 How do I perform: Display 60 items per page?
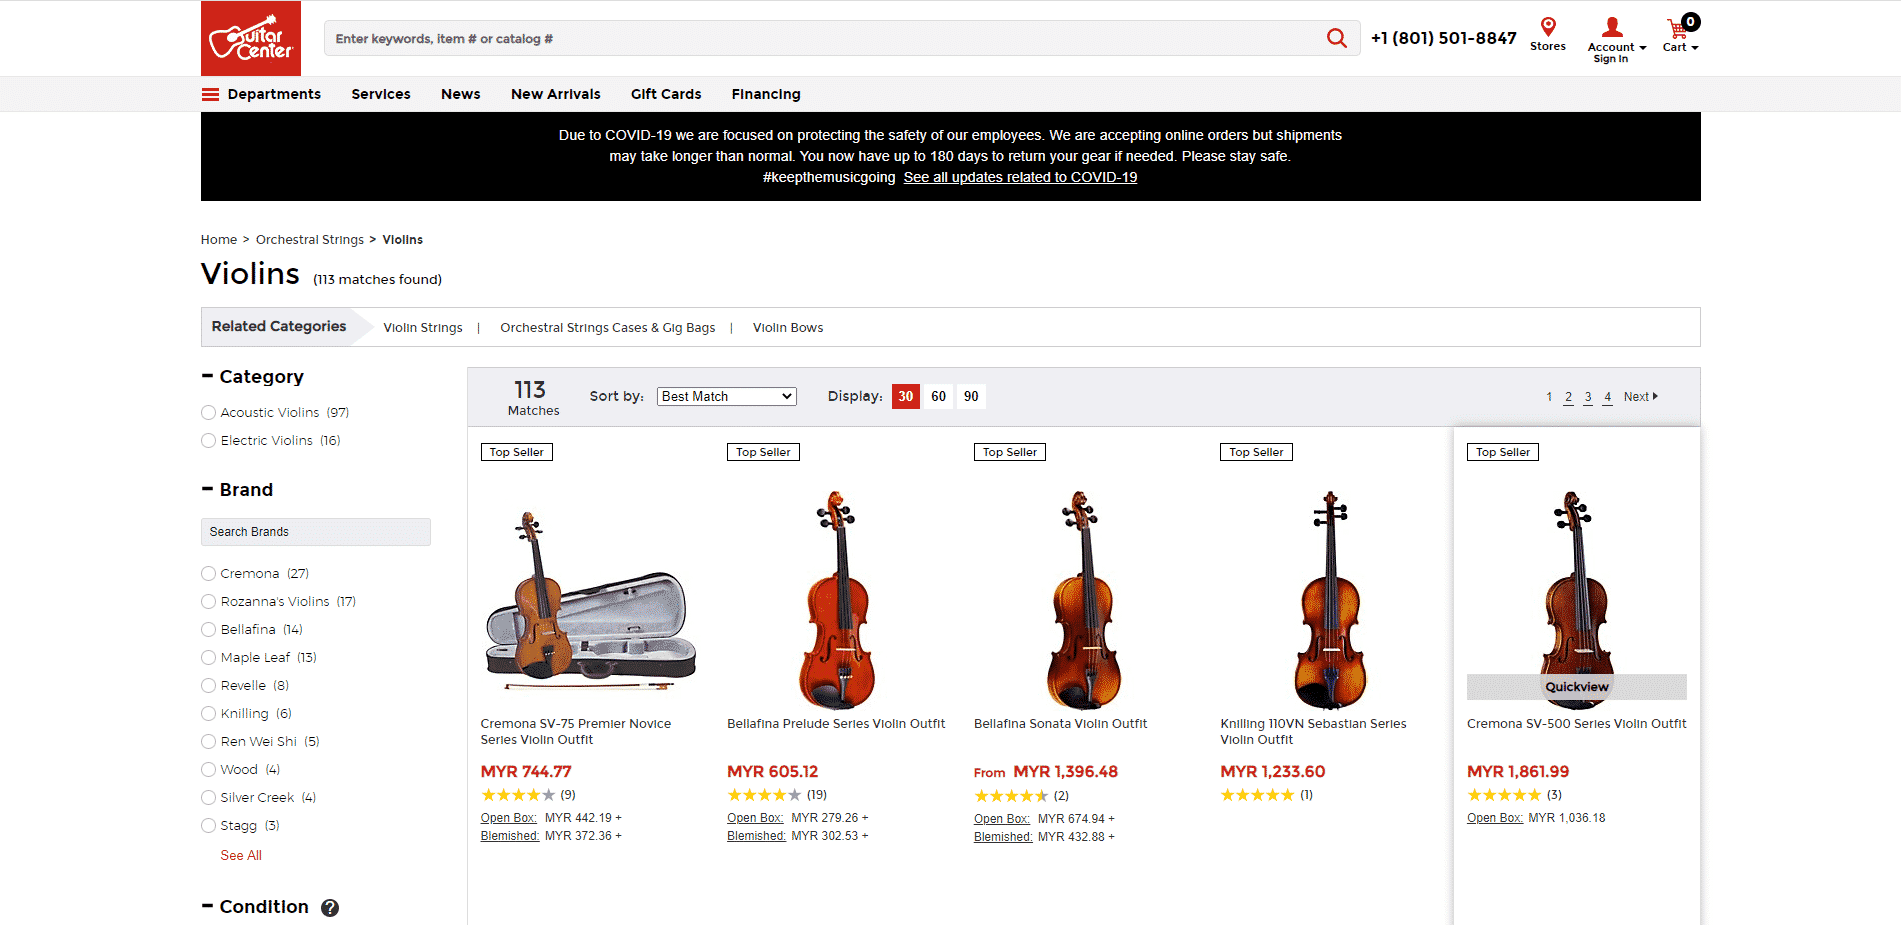(938, 397)
